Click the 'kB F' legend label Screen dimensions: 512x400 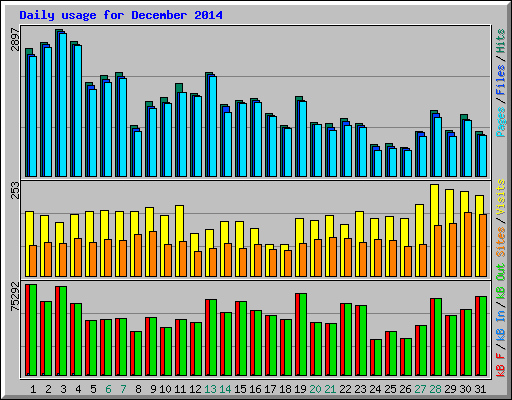pyautogui.click(x=500, y=365)
